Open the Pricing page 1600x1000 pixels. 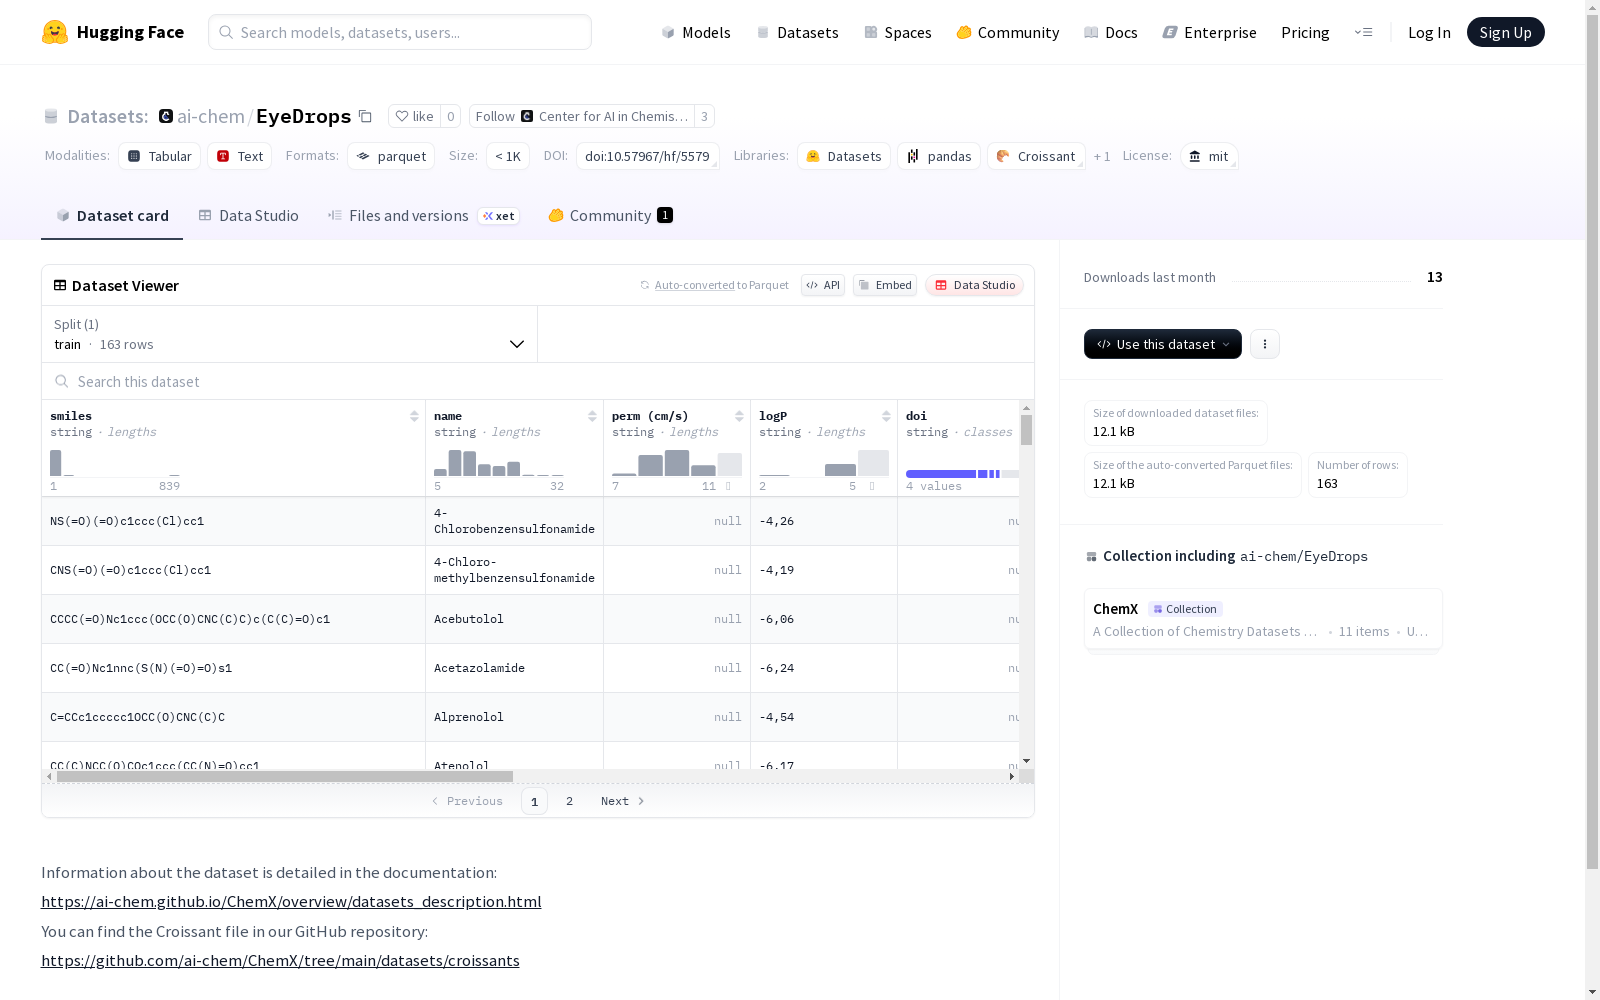pos(1305,32)
